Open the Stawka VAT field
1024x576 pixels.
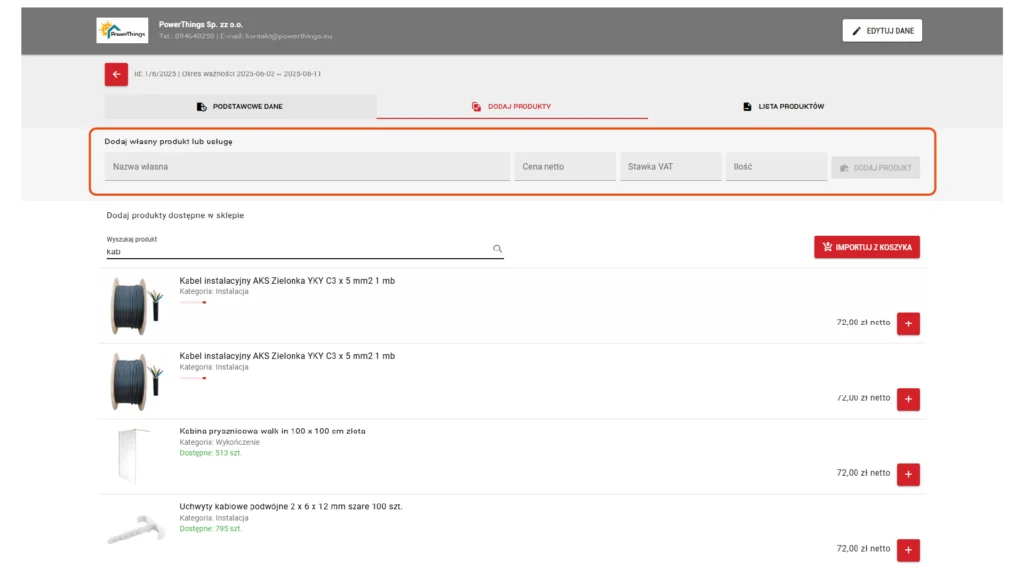pyautogui.click(x=670, y=167)
